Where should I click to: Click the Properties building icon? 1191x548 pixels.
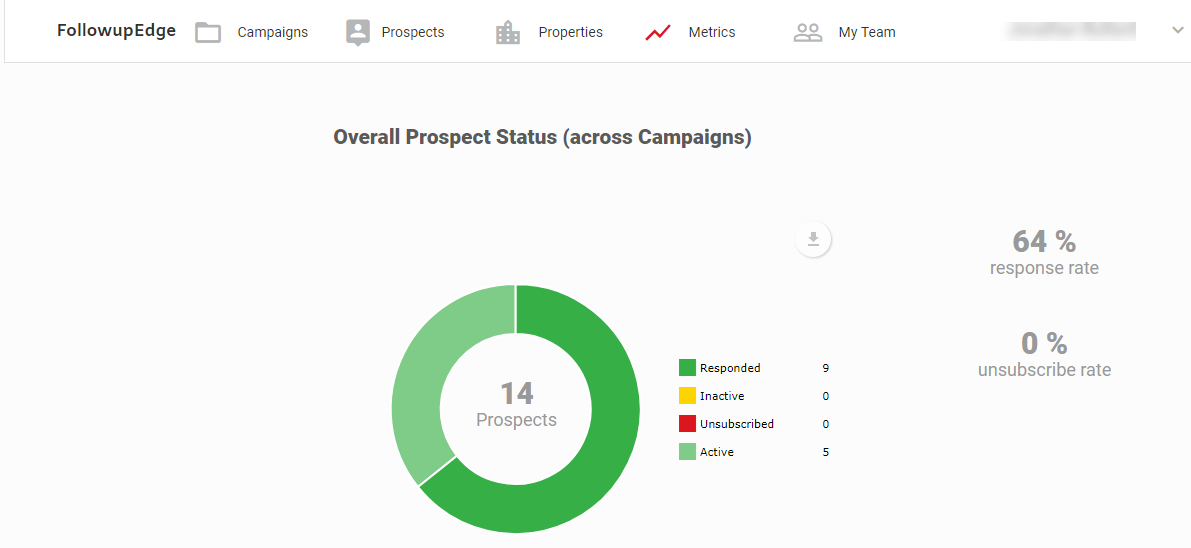(x=508, y=33)
